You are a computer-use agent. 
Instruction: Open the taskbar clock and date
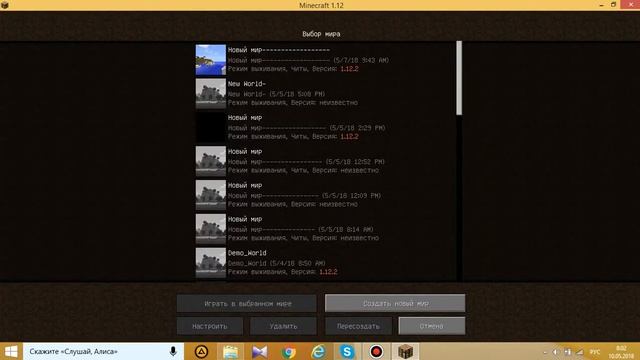point(621,352)
